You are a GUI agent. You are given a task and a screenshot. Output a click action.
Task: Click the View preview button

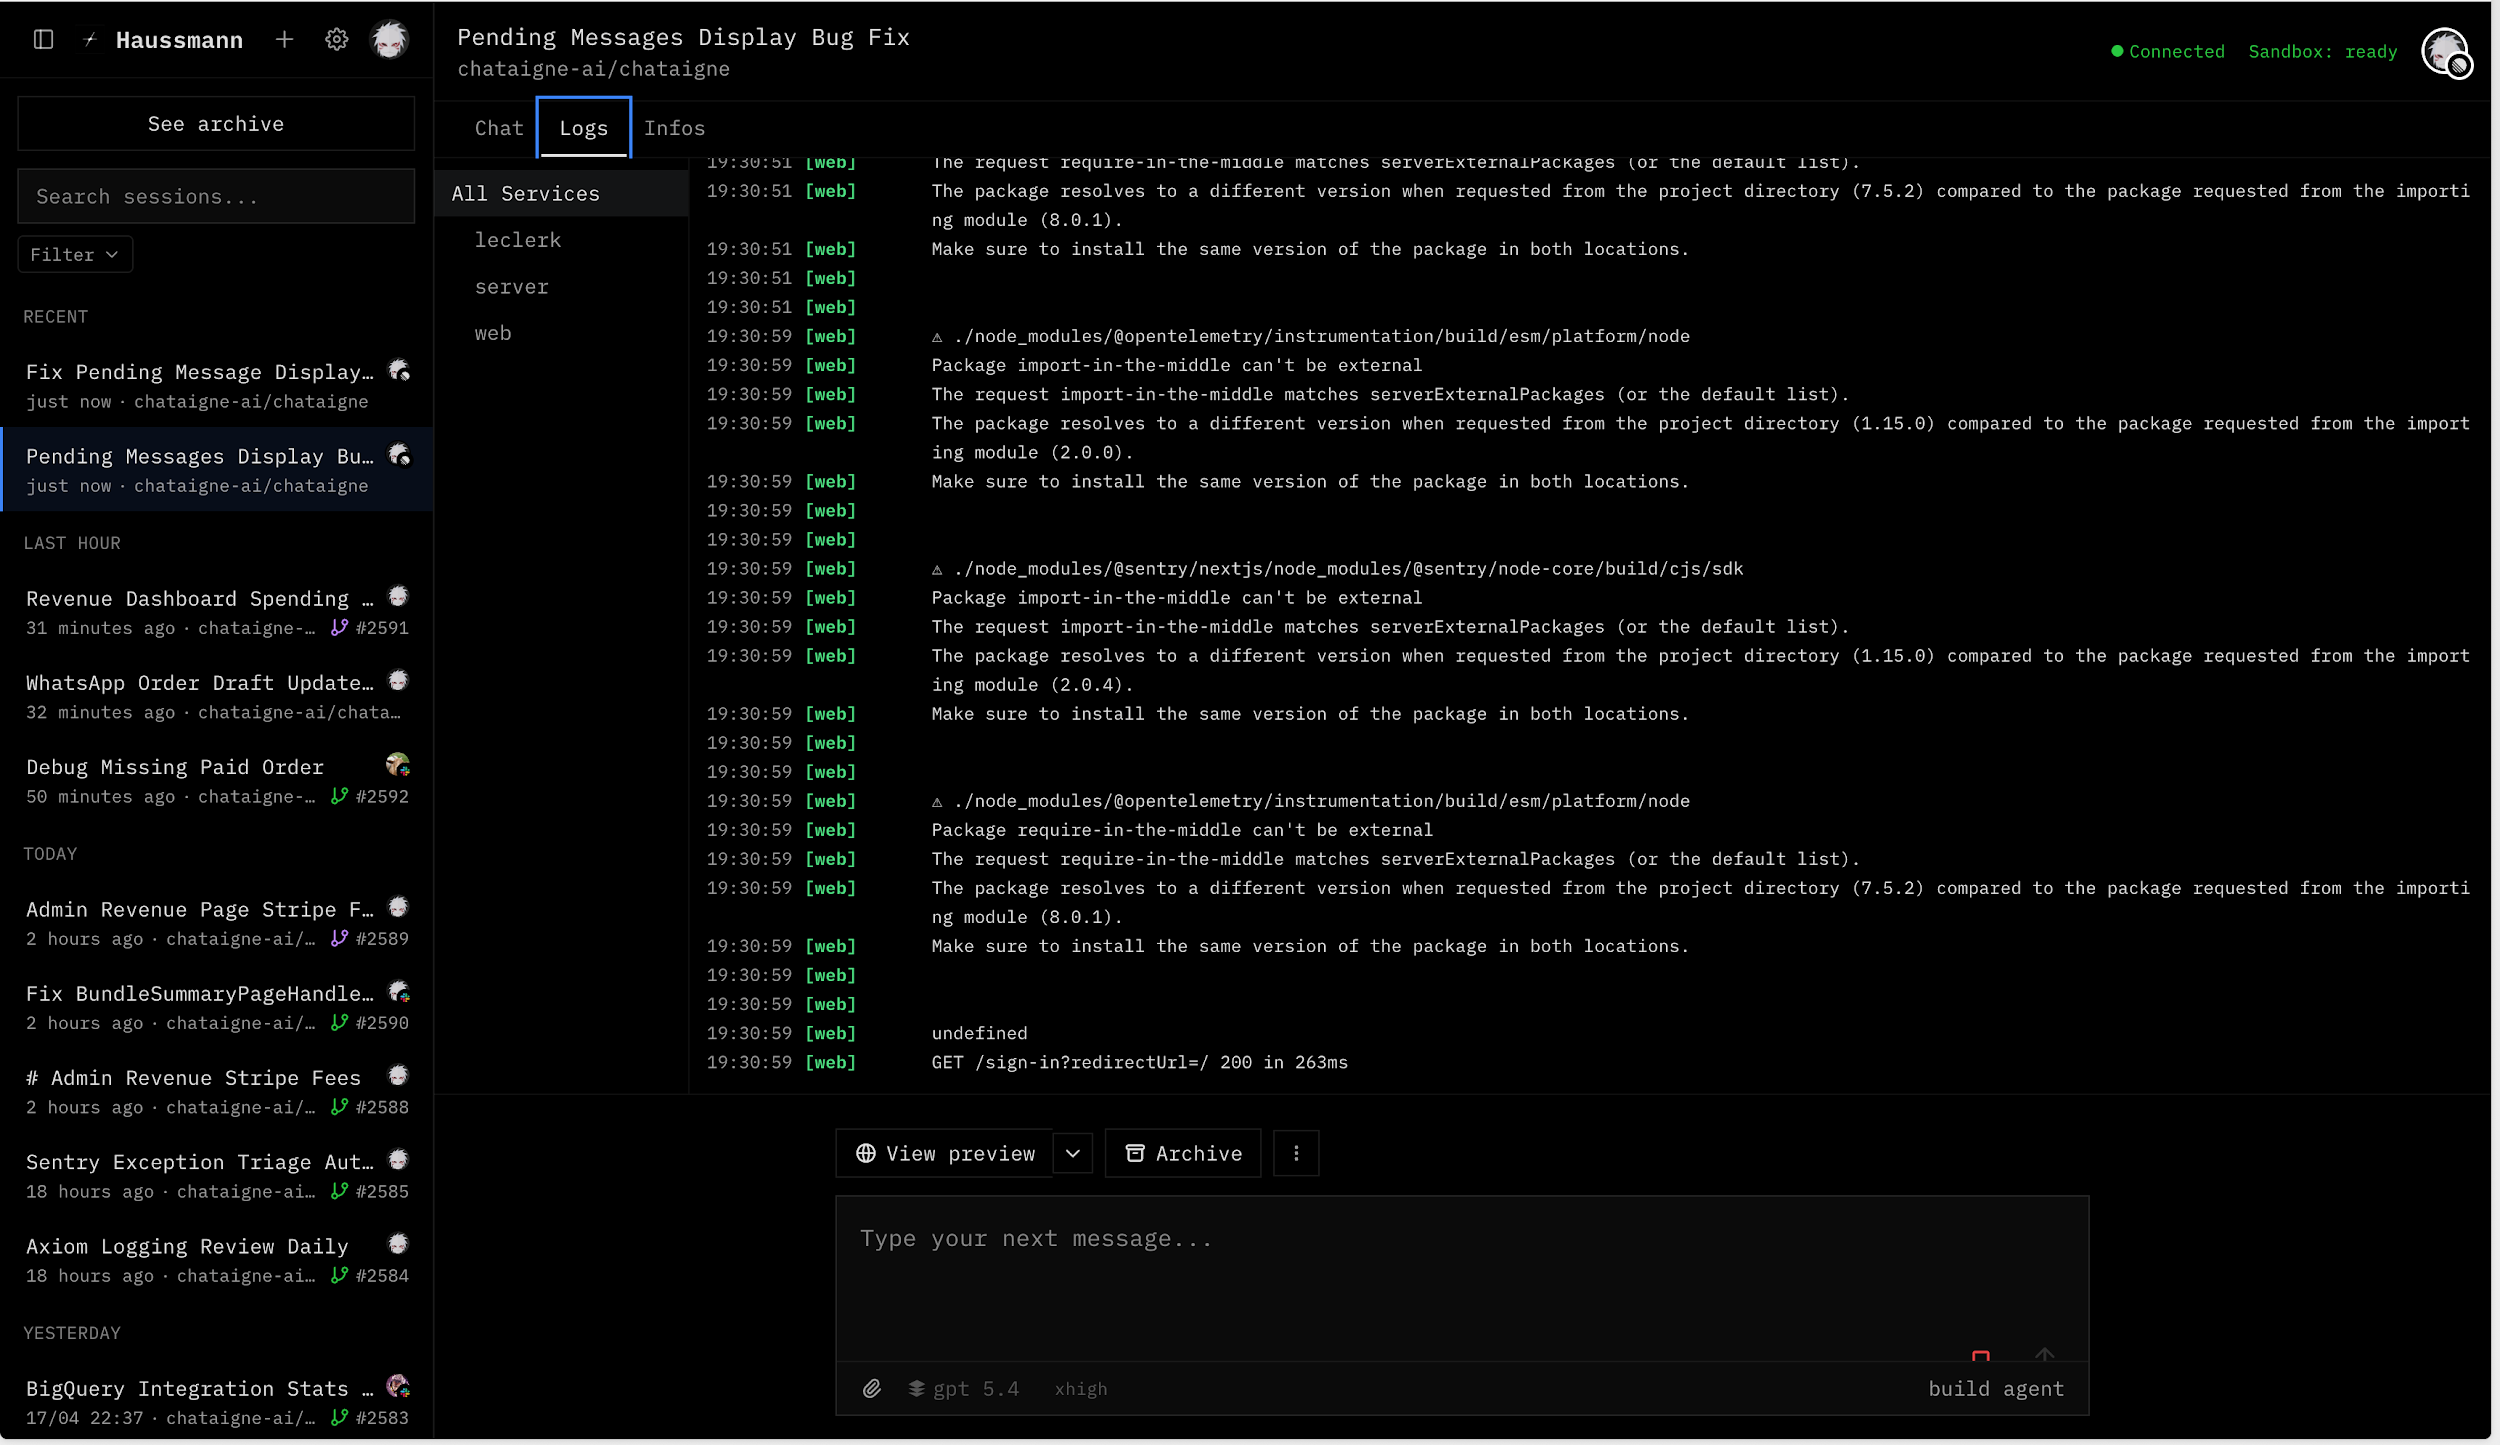(x=944, y=1153)
